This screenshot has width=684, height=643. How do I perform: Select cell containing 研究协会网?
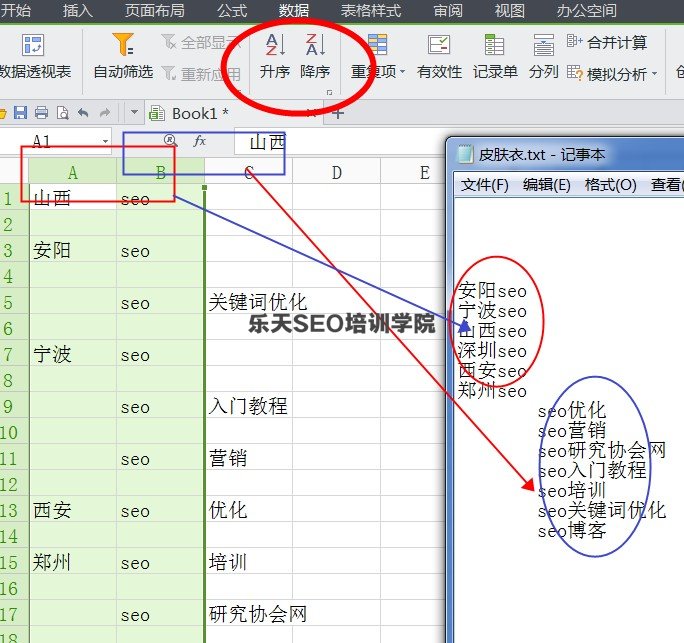[249, 613]
